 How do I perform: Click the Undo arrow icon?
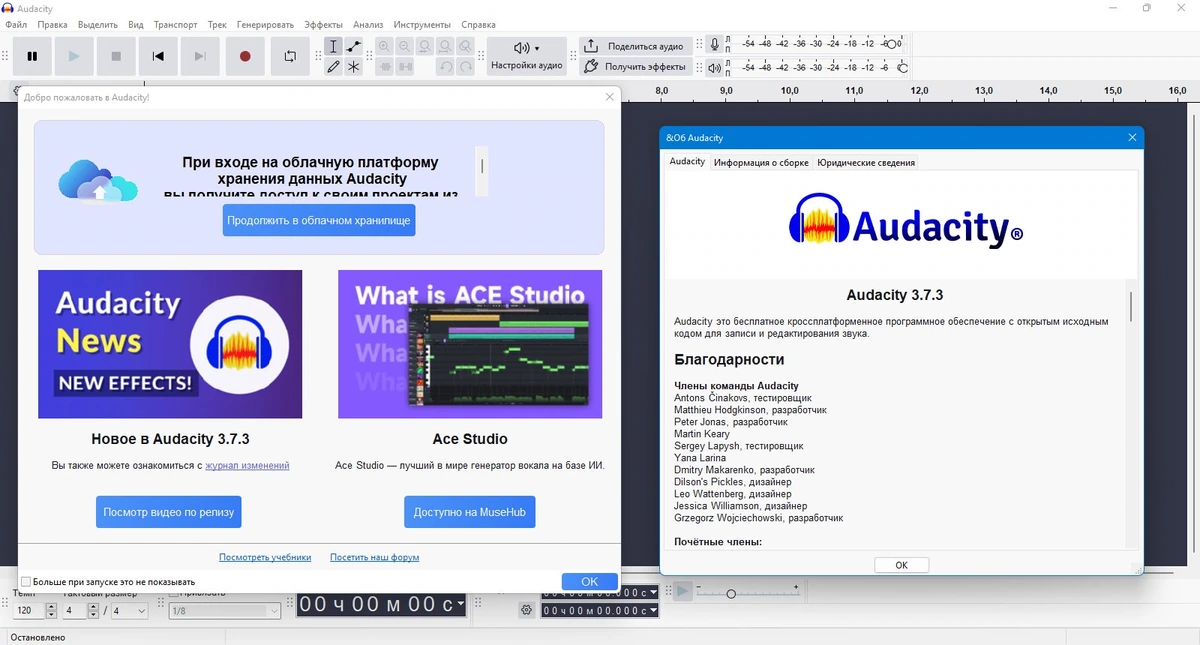[x=445, y=67]
